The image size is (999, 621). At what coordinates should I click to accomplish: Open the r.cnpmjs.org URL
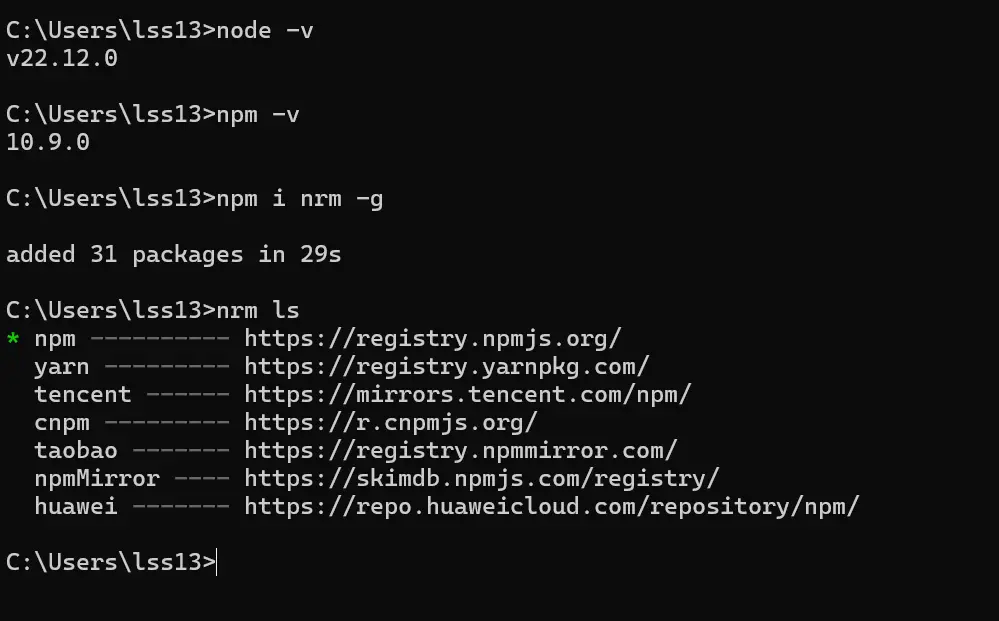click(x=390, y=423)
